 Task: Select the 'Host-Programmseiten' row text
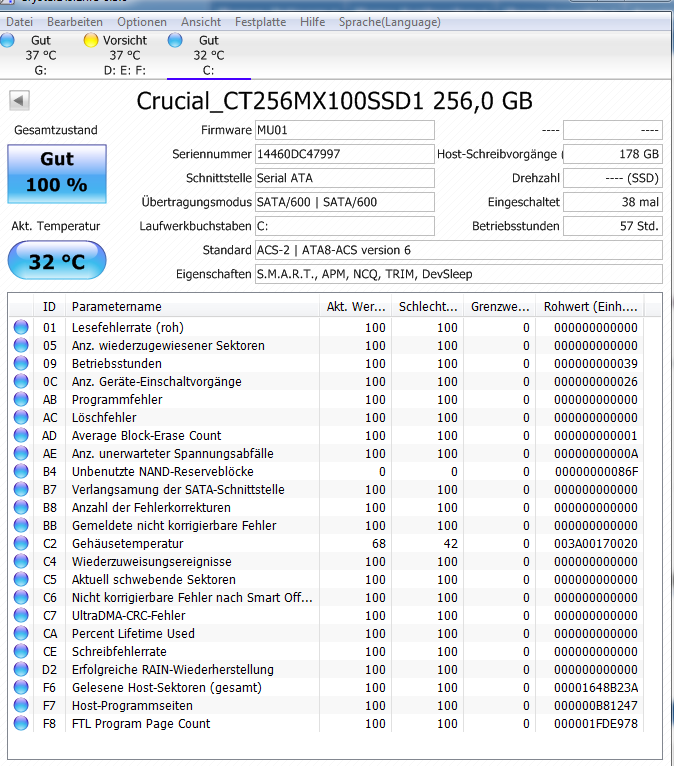point(132,705)
